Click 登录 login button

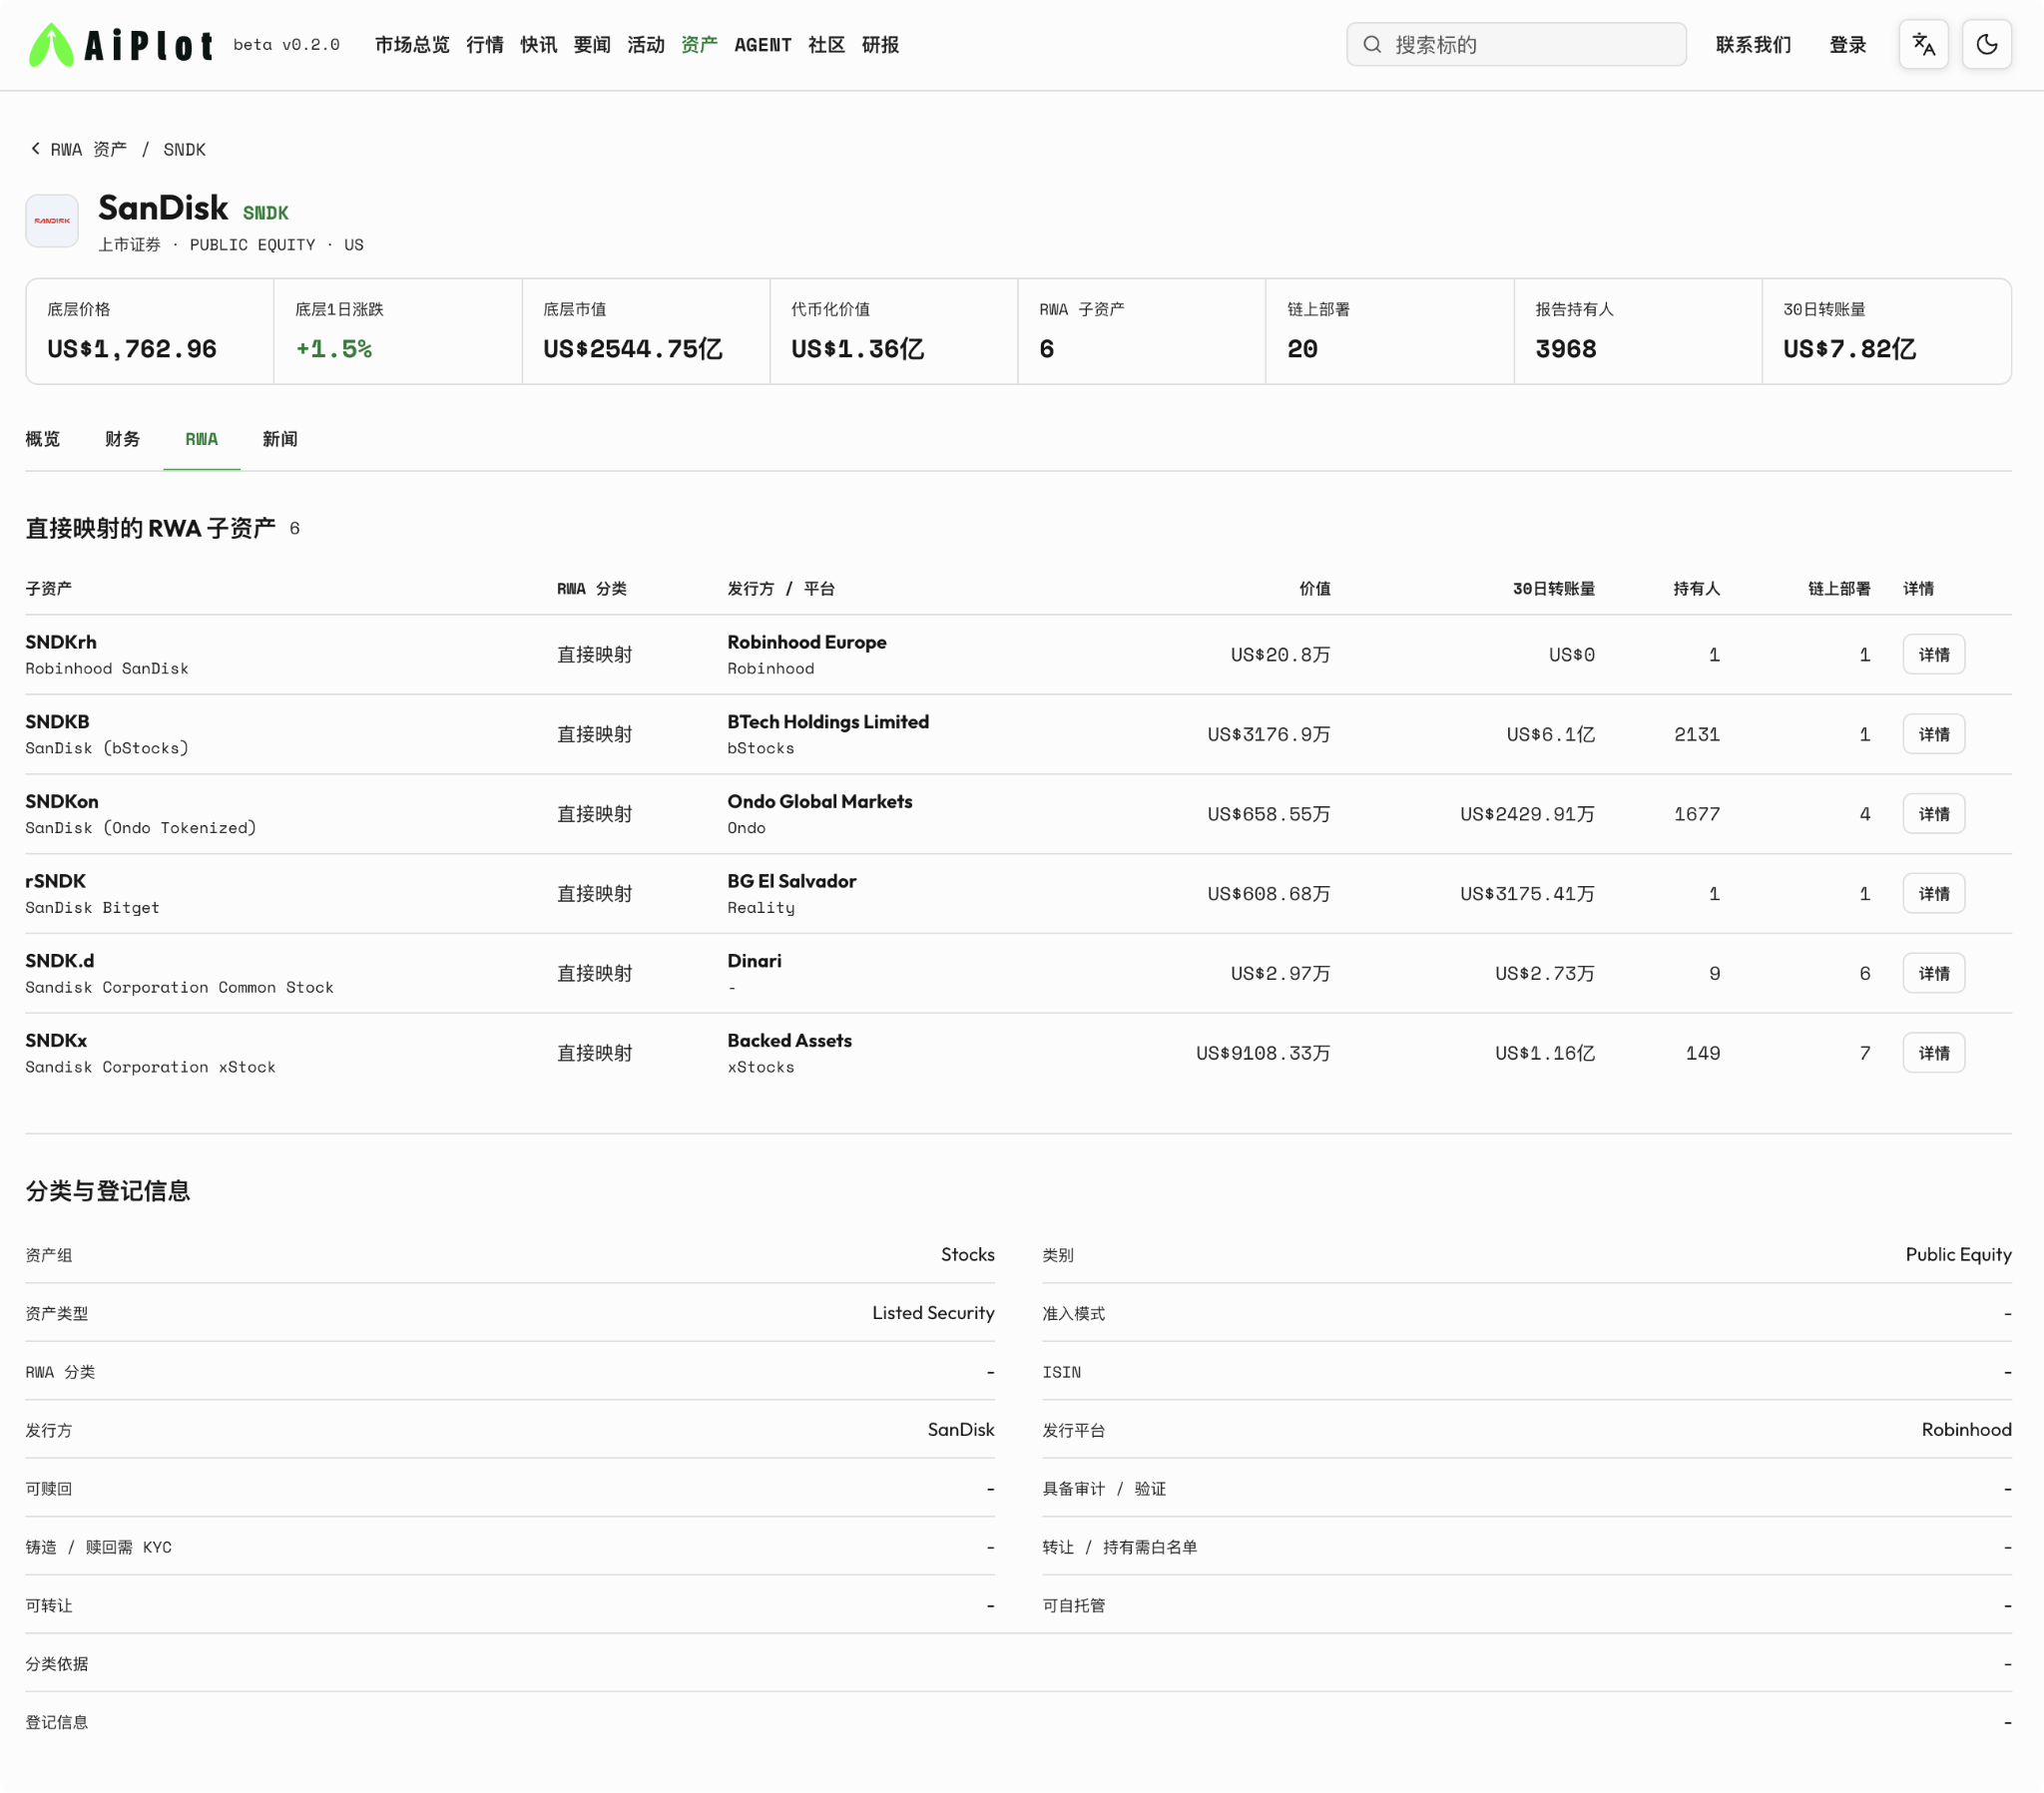click(1847, 45)
